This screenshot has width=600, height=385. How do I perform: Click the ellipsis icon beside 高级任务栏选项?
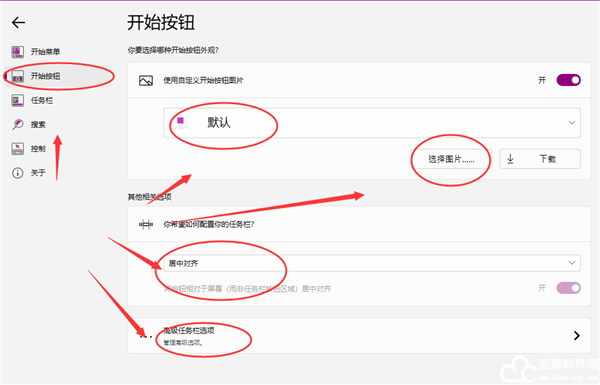pos(146,336)
